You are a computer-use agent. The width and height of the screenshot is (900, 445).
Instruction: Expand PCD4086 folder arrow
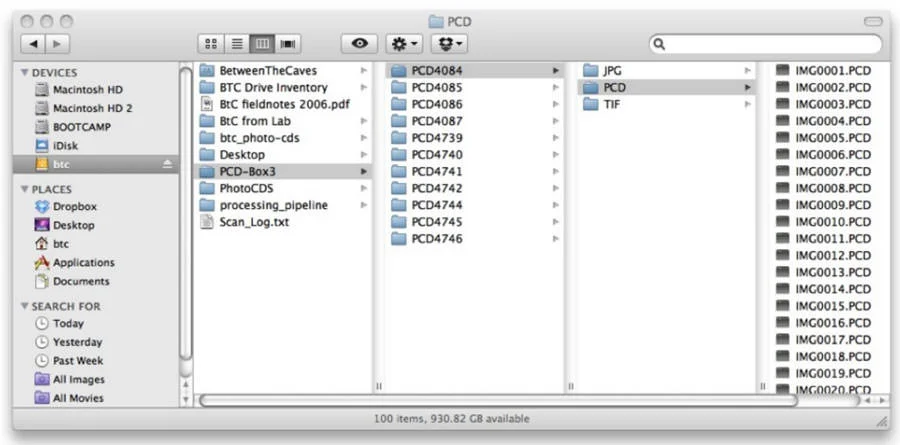tap(556, 104)
